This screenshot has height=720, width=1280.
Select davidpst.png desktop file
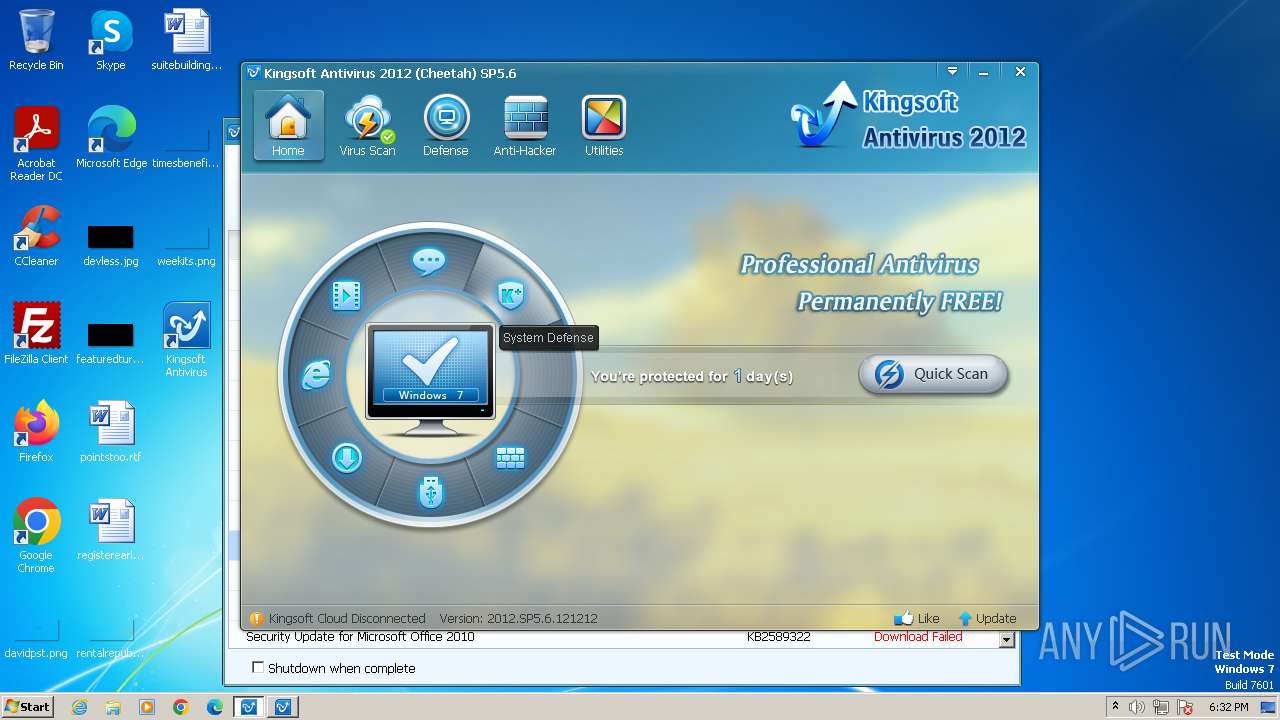[x=36, y=640]
